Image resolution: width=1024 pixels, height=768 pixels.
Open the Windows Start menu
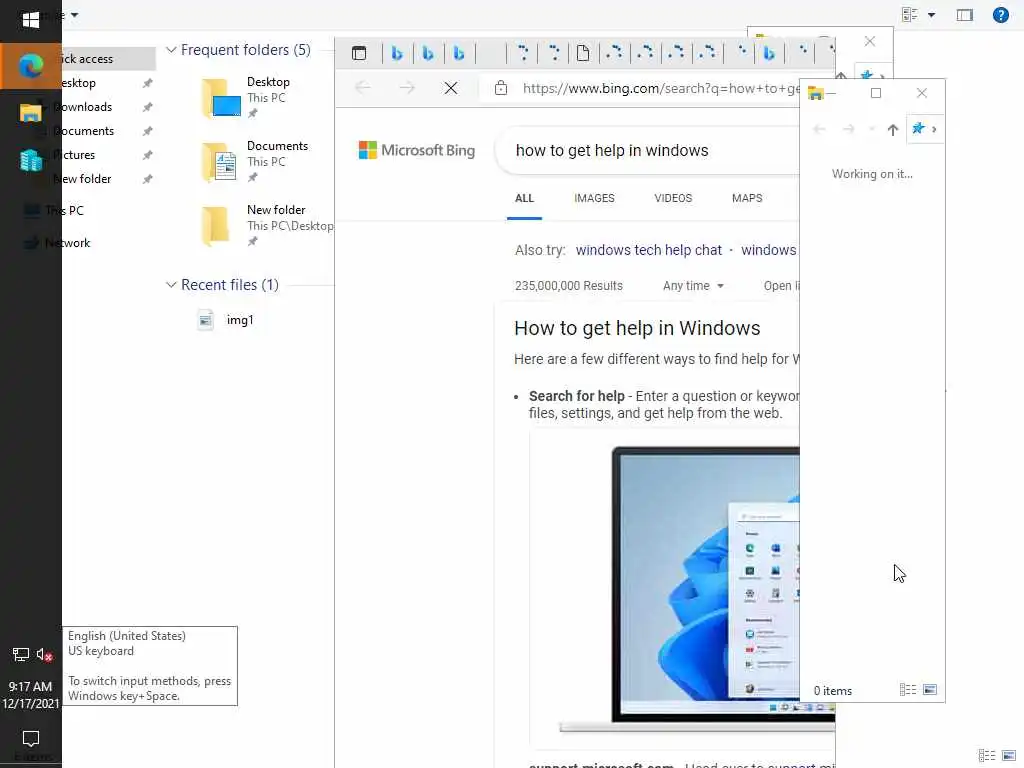30,20
